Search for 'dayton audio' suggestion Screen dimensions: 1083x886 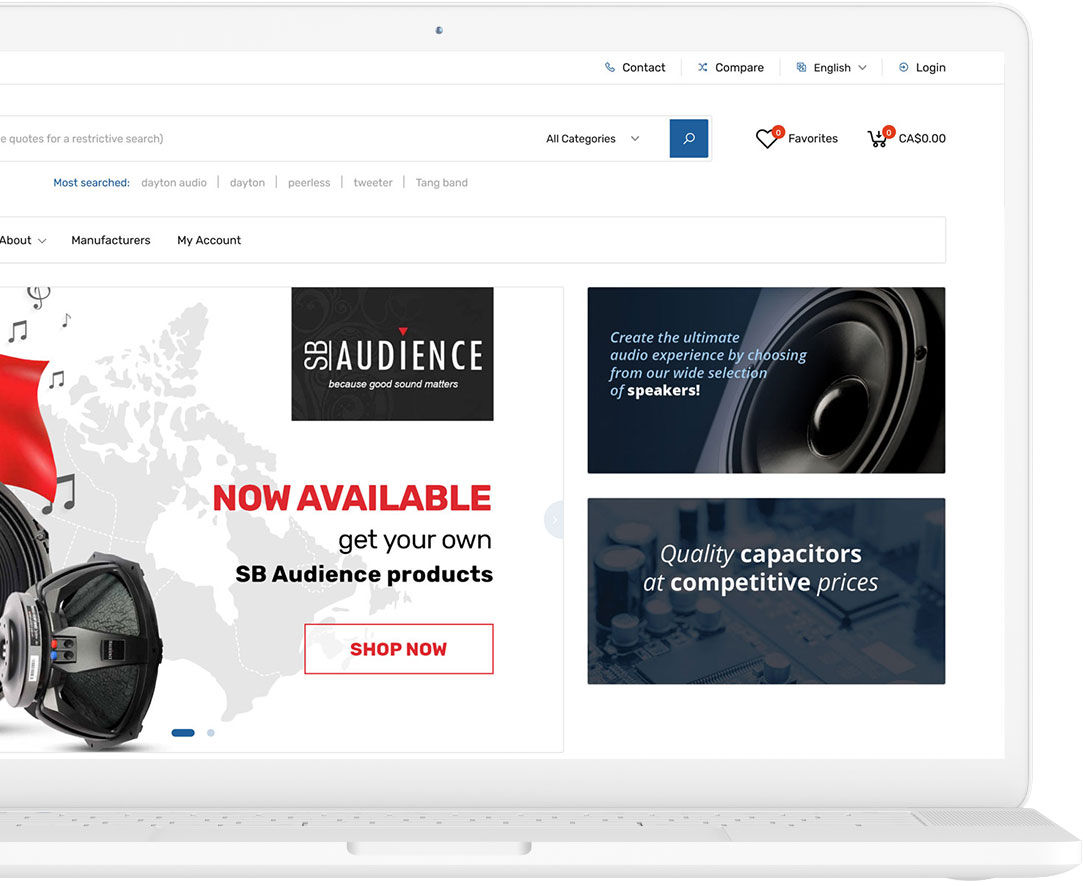coord(174,182)
